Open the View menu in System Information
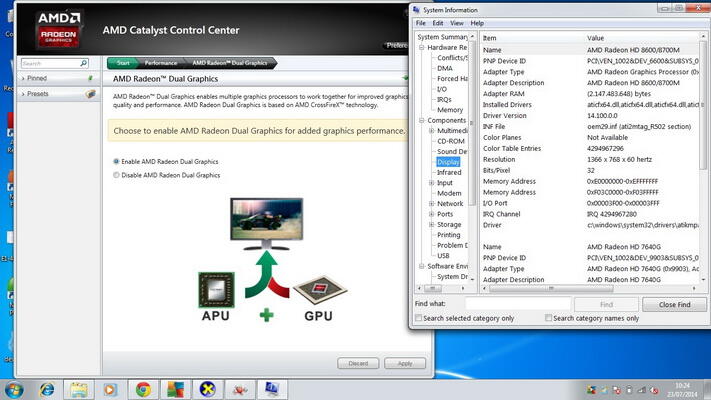 pyautogui.click(x=457, y=23)
